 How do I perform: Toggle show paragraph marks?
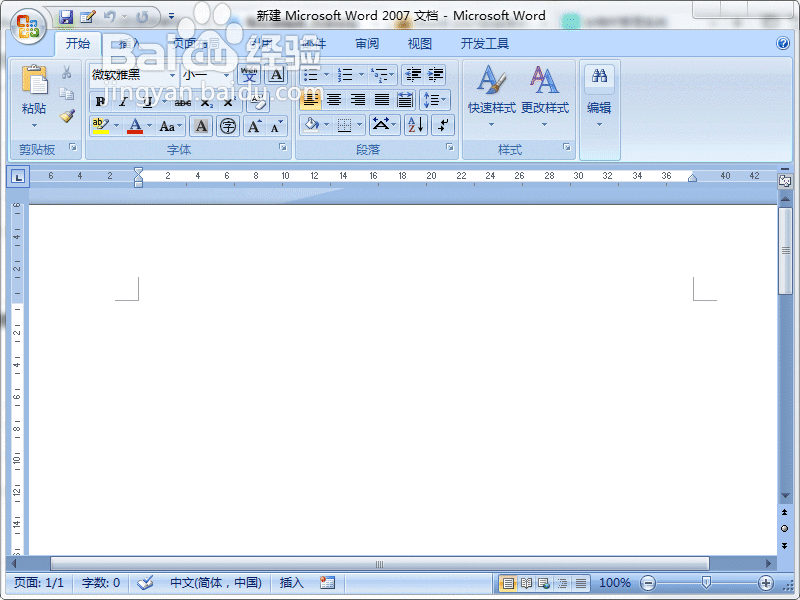(443, 124)
